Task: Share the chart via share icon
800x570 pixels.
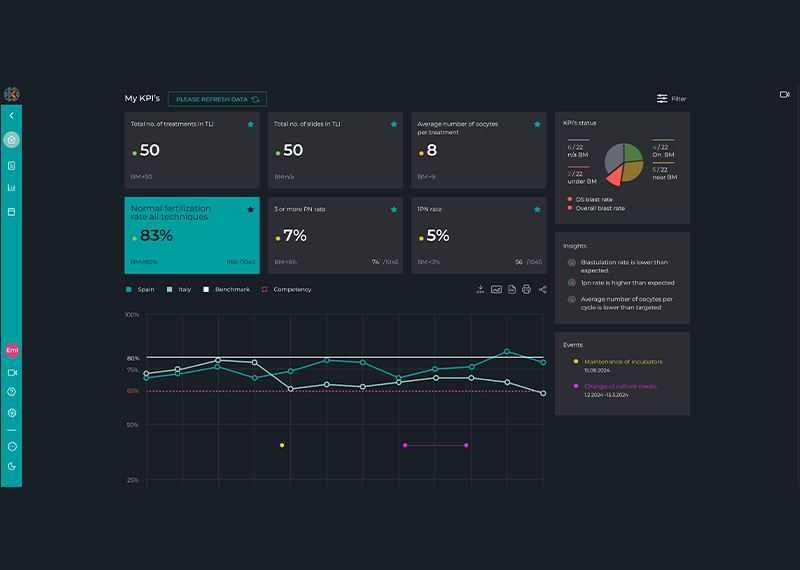Action: [x=543, y=289]
